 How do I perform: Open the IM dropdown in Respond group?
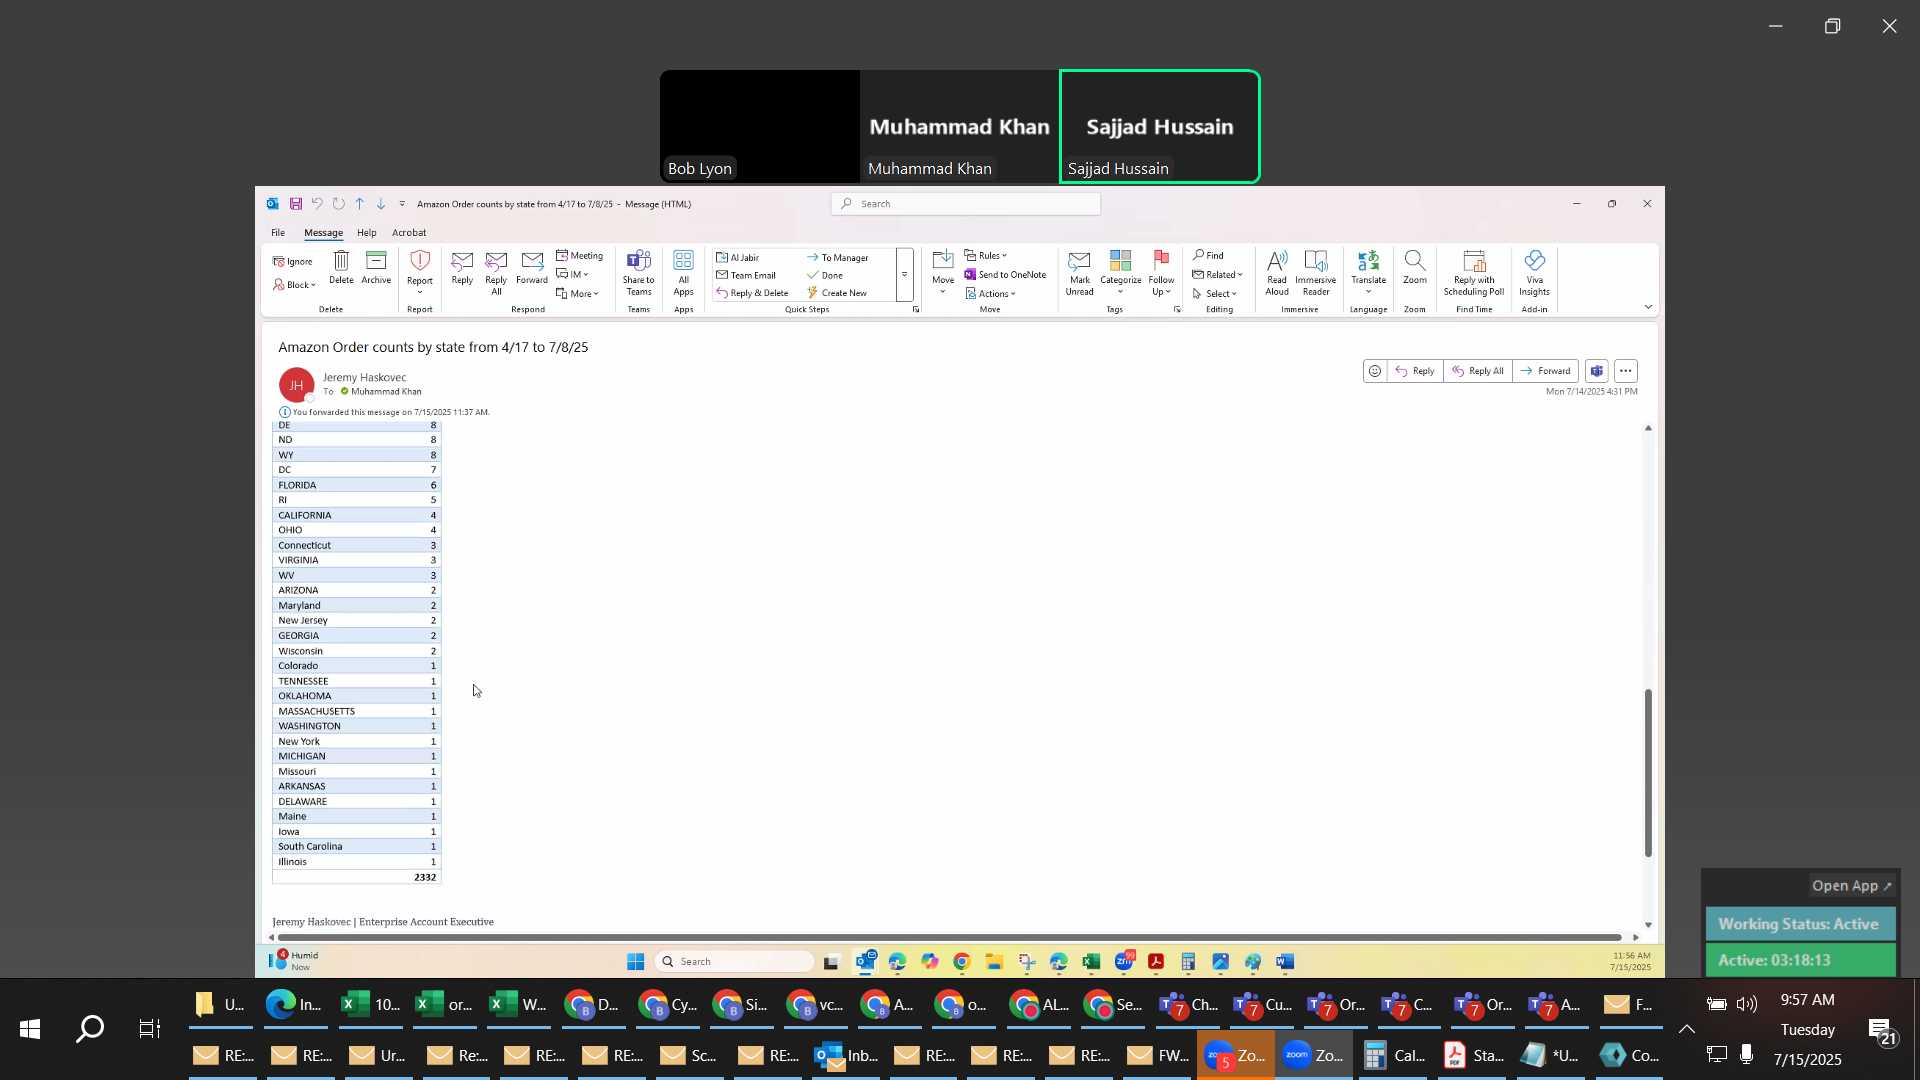pos(572,274)
